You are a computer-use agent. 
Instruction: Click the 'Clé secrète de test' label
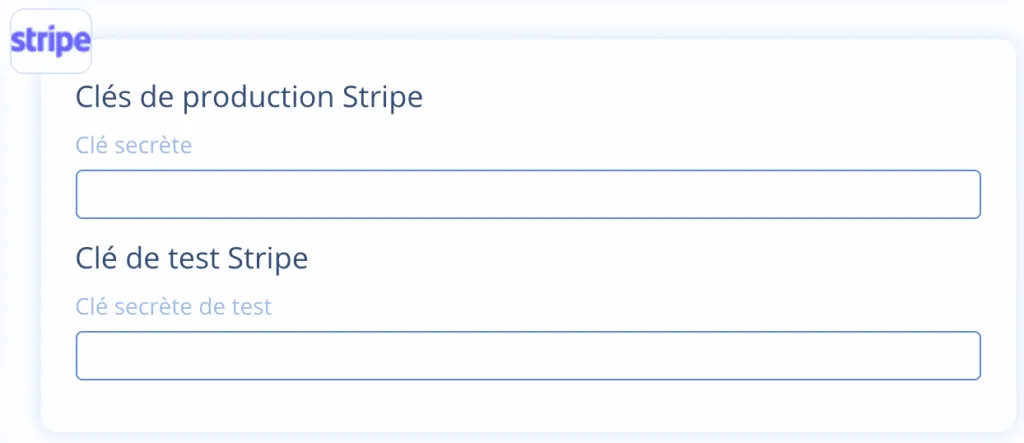point(174,307)
